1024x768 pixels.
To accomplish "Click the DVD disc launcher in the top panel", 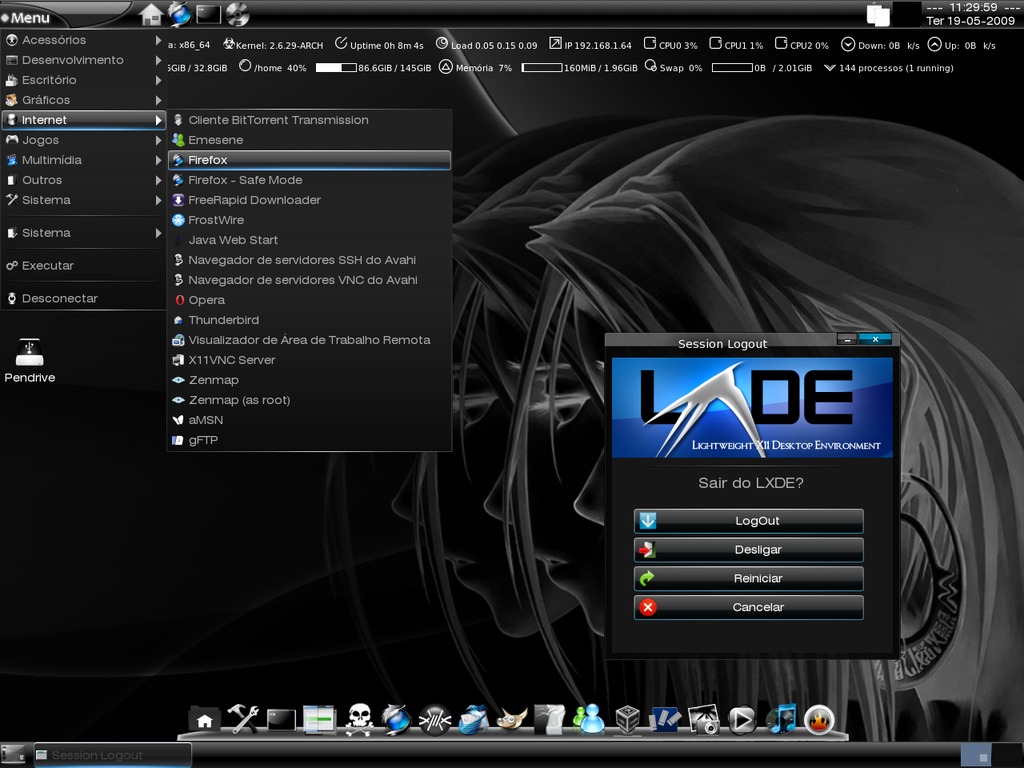I will [238, 14].
